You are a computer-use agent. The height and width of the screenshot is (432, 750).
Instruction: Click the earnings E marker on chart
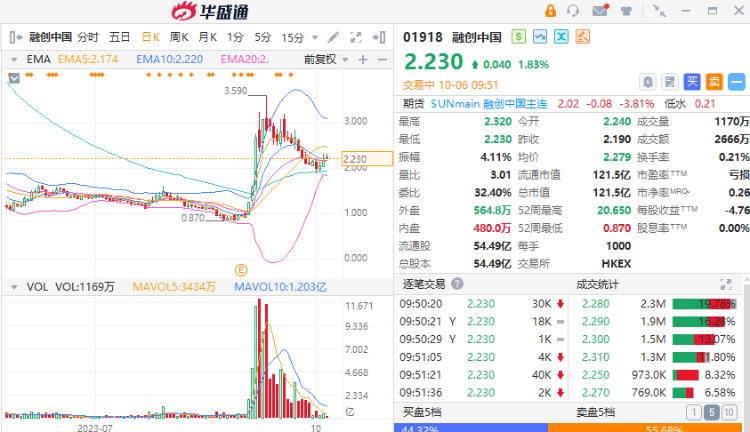tap(241, 270)
